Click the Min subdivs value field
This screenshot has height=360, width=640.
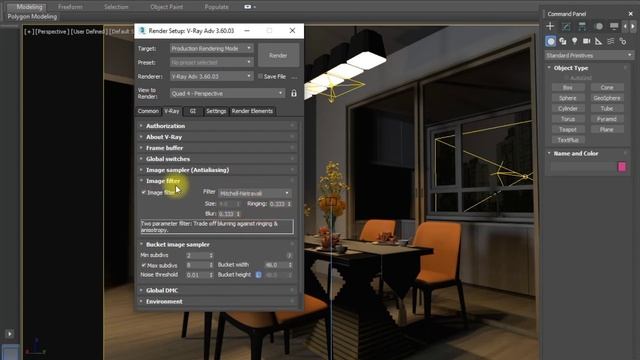pyautogui.click(x=197, y=256)
